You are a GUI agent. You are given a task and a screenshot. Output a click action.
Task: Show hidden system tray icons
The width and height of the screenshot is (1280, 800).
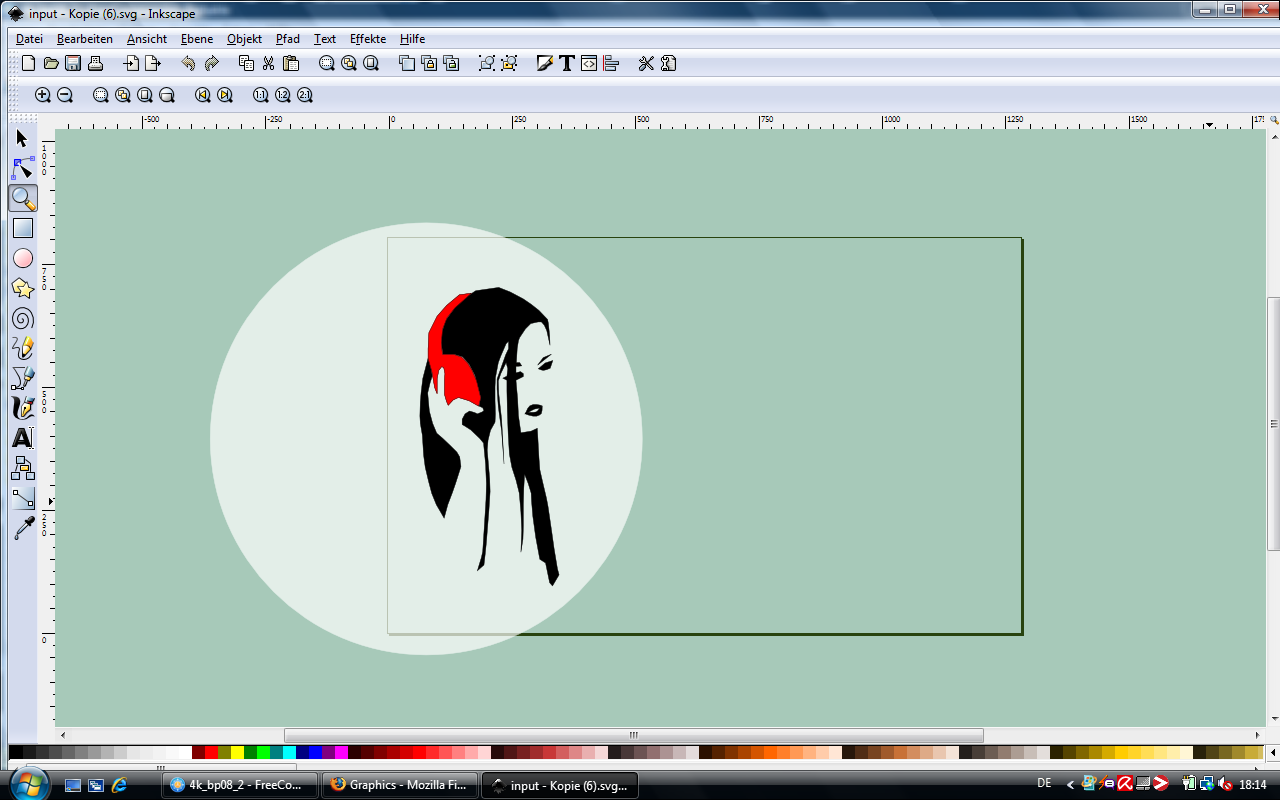1070,784
